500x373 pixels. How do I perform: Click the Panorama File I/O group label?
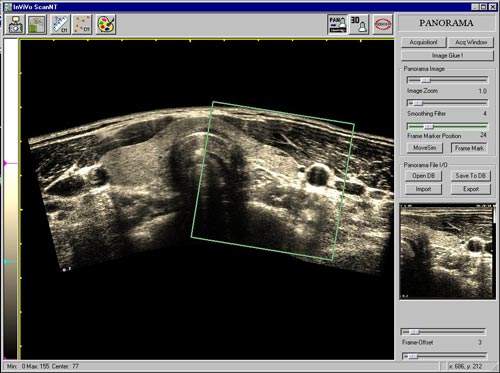(x=426, y=165)
